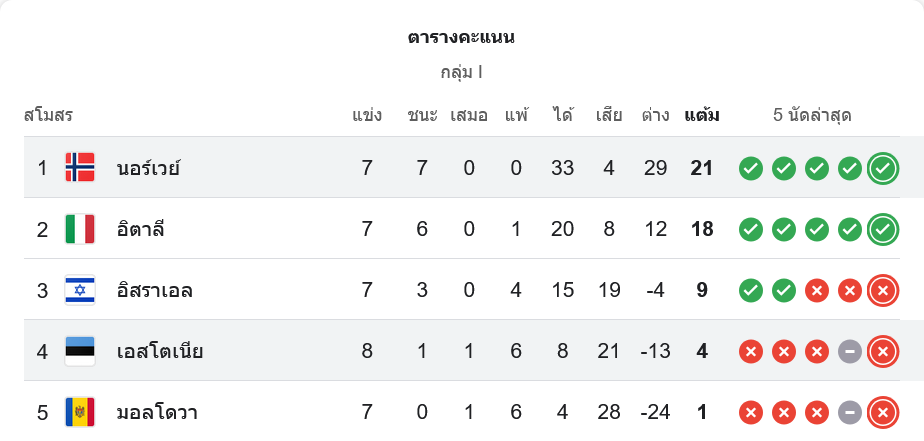Screen dimensions: 924x441
Task: Click the Moldova flag icon
Action: 80,412
